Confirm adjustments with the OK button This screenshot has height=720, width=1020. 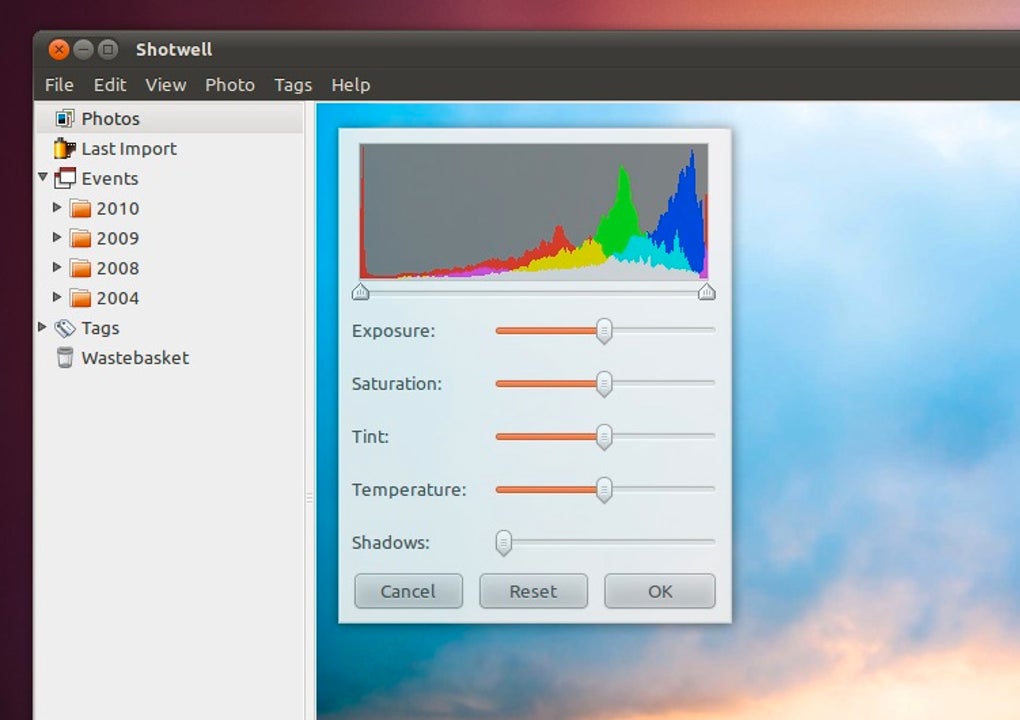660,591
